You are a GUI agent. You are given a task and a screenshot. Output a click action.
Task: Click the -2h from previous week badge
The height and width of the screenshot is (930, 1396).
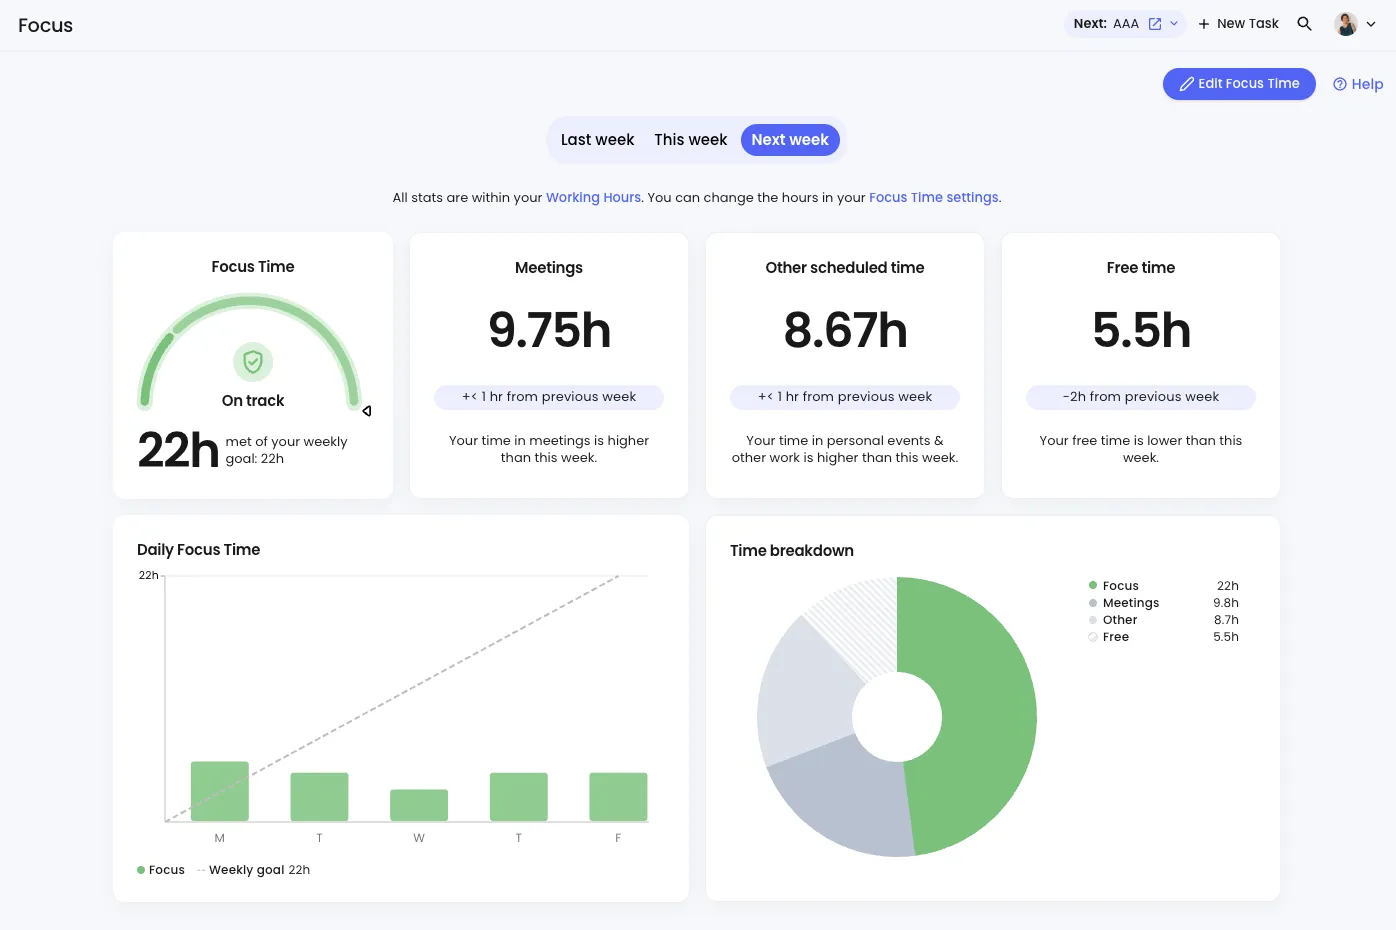[1141, 397]
